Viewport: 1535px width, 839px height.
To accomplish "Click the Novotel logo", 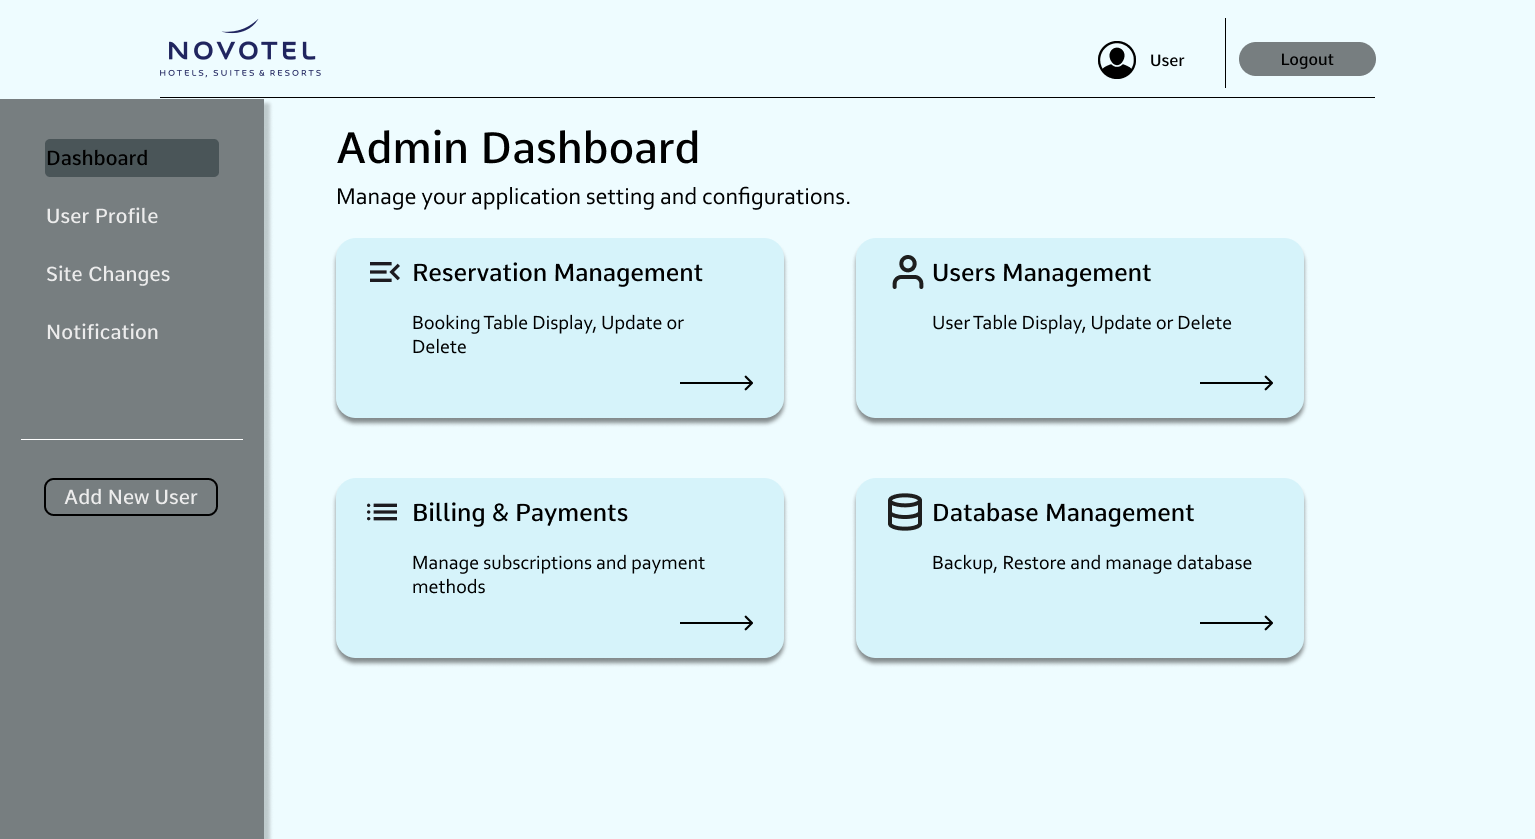I will (240, 48).
